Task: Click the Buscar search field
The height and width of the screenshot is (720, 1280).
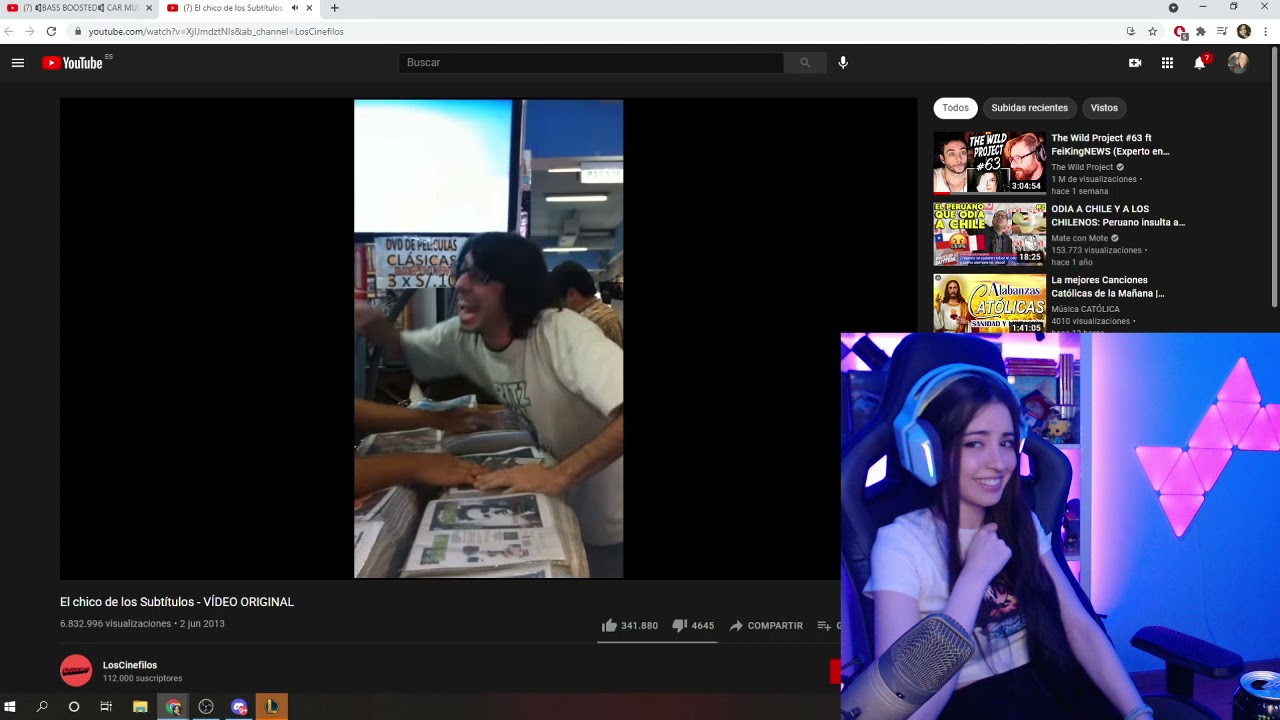Action: click(591, 63)
